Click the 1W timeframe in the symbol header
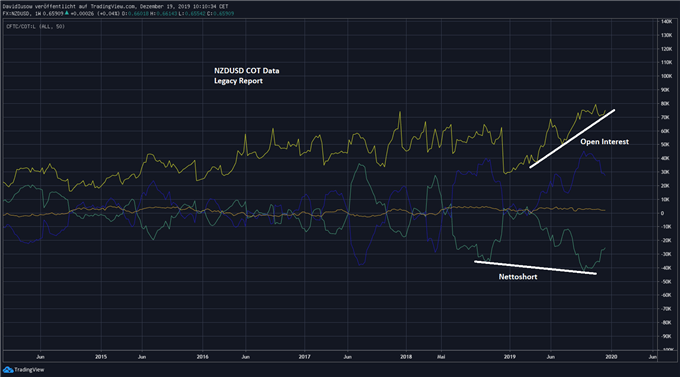Screen dimensions: 680x377 pyautogui.click(x=37, y=14)
